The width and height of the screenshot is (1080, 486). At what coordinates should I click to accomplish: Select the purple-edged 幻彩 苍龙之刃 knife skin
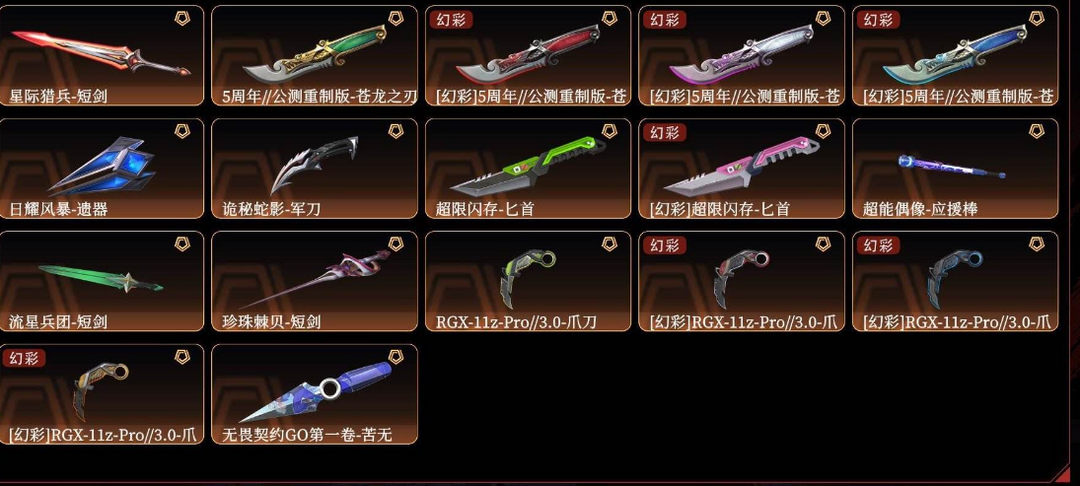(x=742, y=56)
